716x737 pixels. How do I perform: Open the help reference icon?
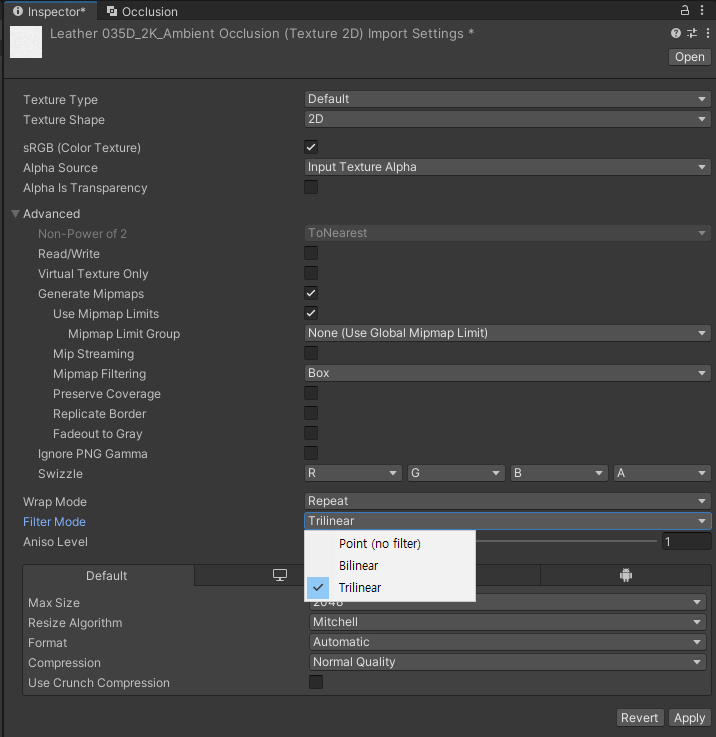click(676, 33)
